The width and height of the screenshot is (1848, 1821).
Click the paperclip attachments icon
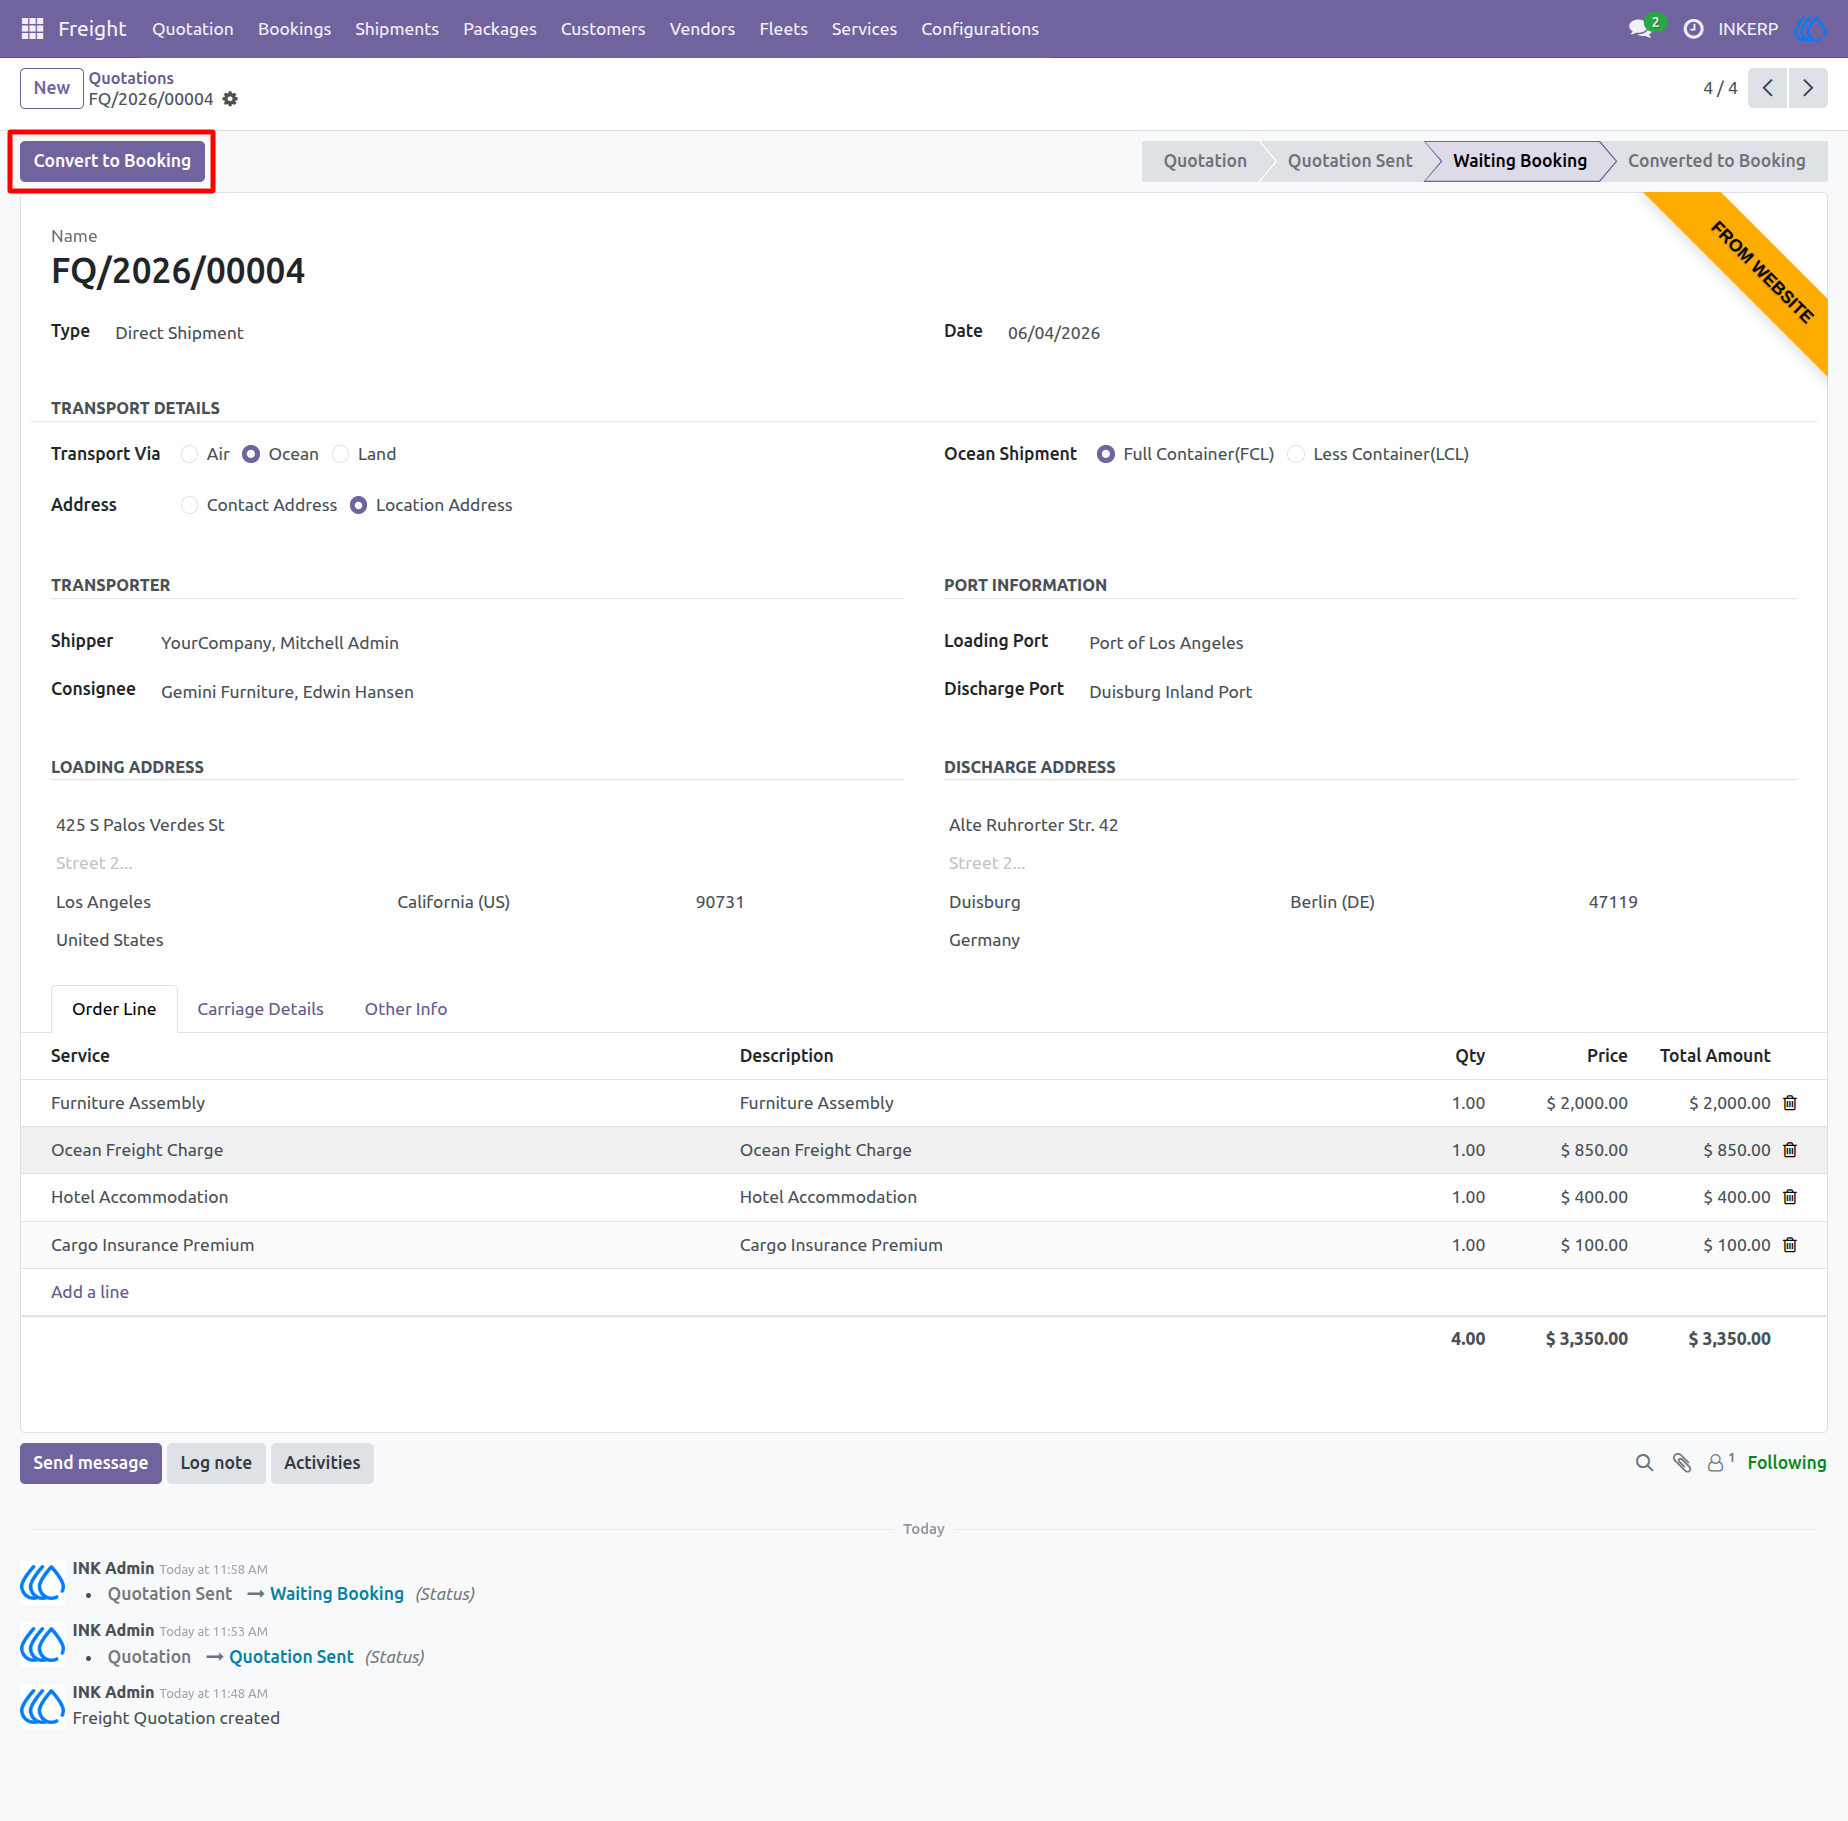point(1682,1463)
